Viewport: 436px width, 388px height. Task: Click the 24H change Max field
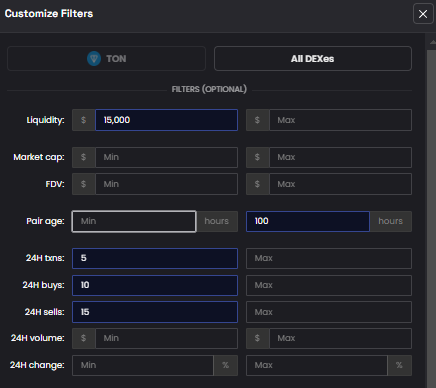click(x=317, y=365)
